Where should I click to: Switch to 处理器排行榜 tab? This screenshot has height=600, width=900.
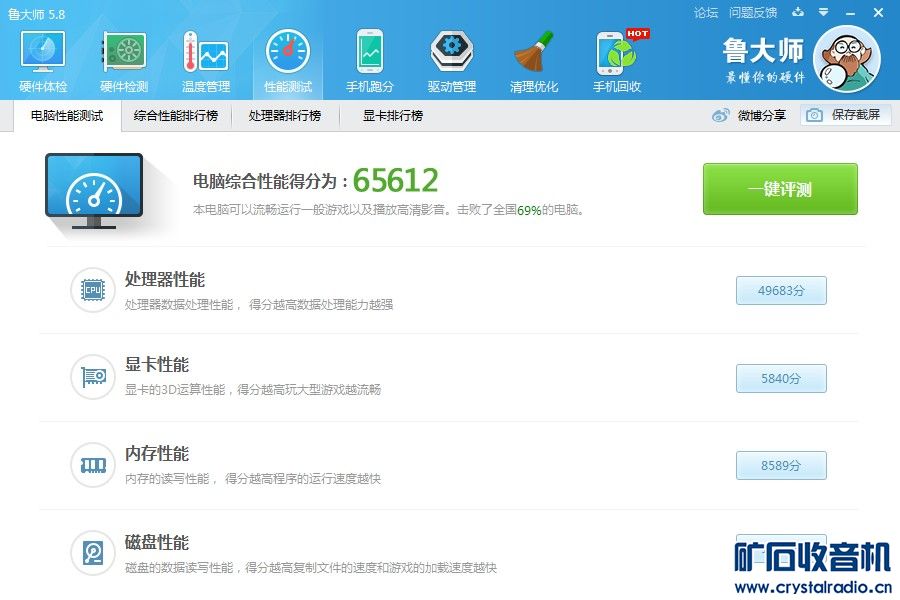(x=285, y=116)
